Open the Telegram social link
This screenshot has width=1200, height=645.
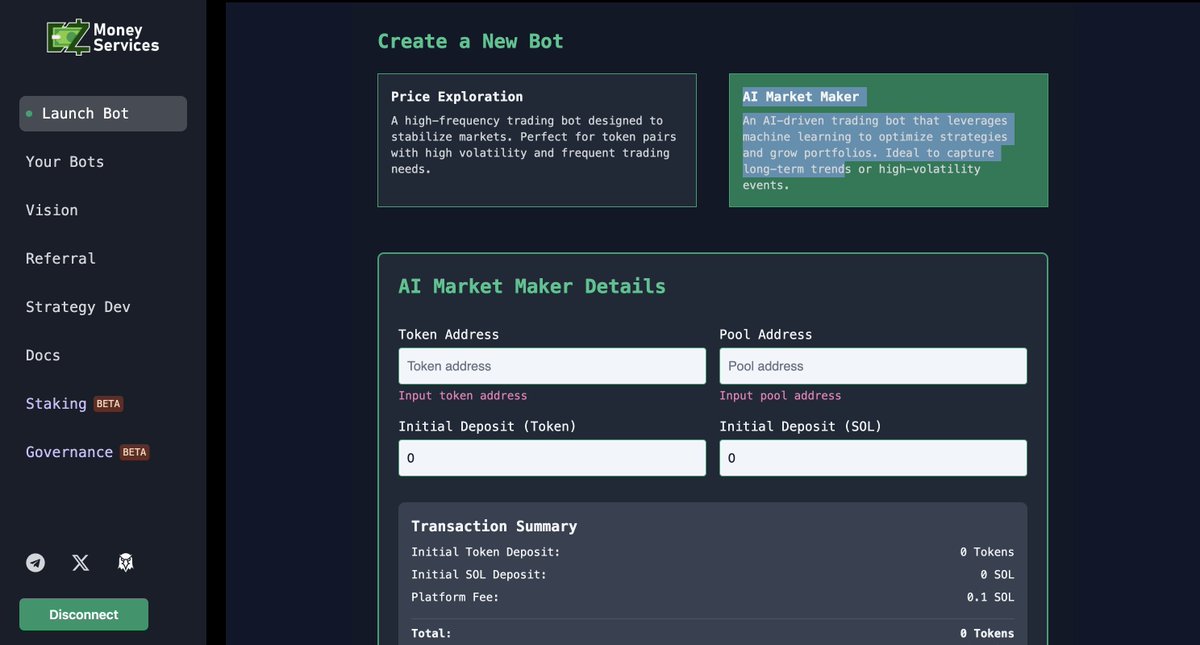pos(36,562)
